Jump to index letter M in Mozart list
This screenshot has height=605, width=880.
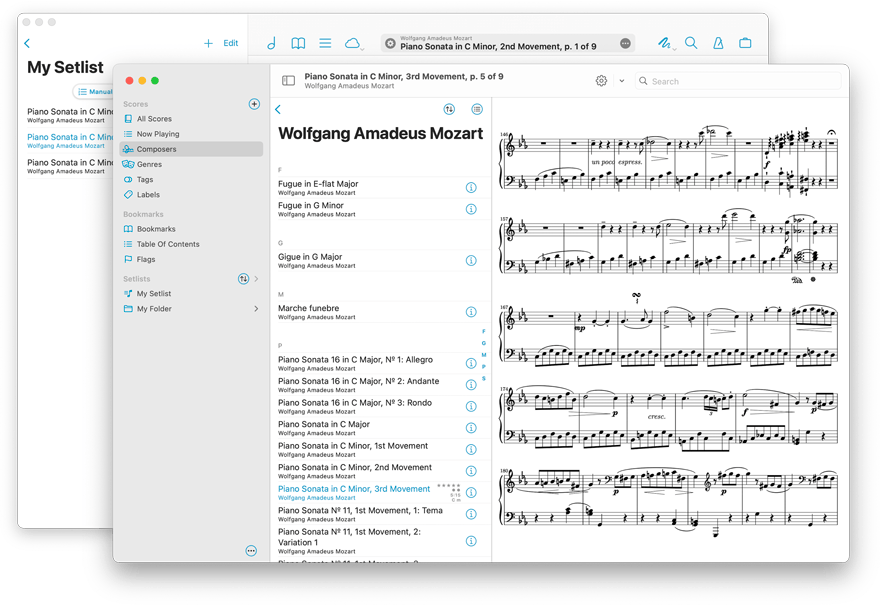click(x=484, y=355)
